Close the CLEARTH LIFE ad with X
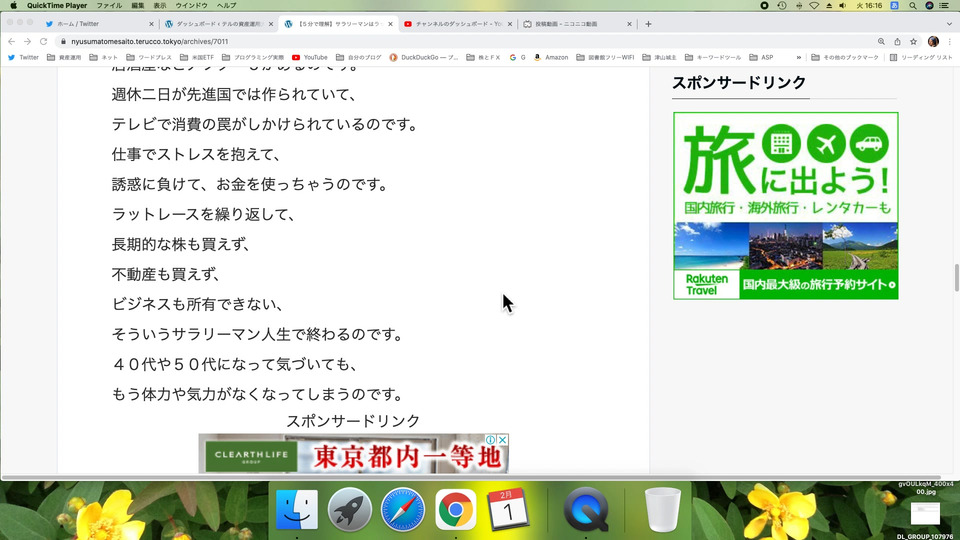Image resolution: width=960 pixels, height=540 pixels. pyautogui.click(x=502, y=440)
